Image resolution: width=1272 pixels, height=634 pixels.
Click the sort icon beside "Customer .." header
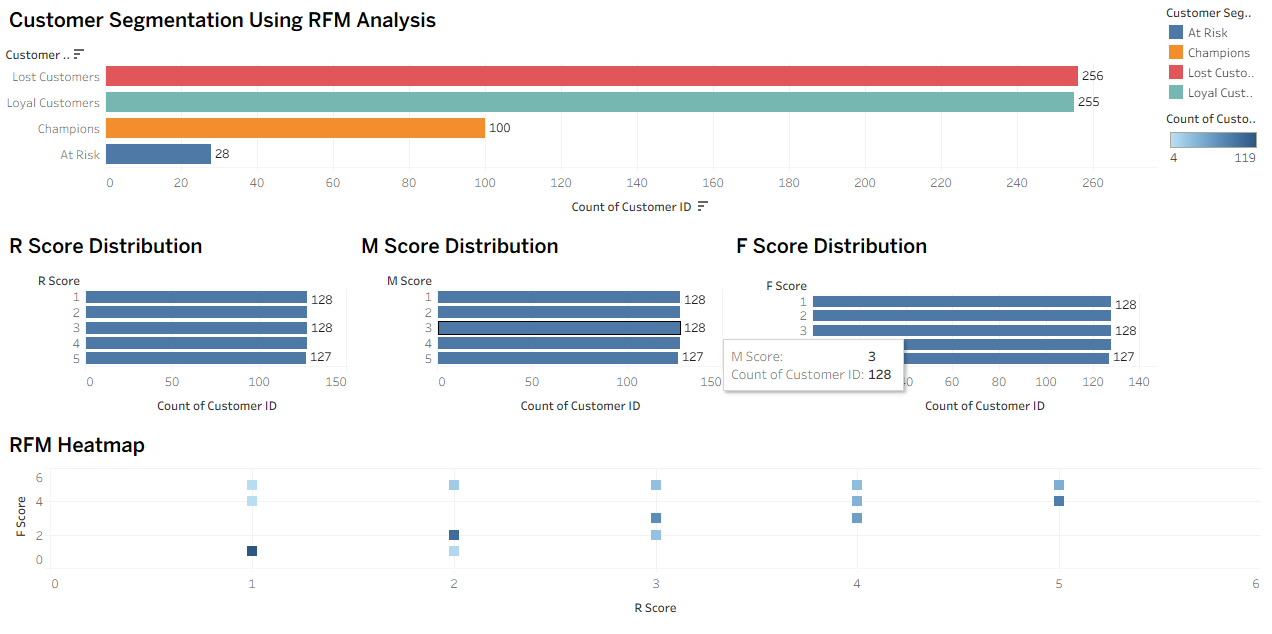tap(78, 54)
